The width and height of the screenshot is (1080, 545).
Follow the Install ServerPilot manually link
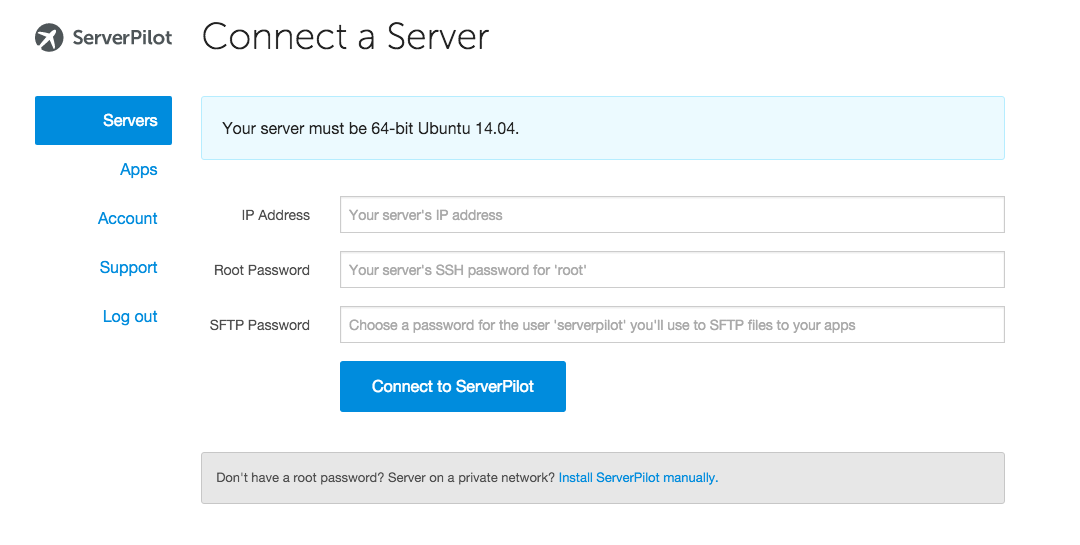pyautogui.click(x=638, y=477)
